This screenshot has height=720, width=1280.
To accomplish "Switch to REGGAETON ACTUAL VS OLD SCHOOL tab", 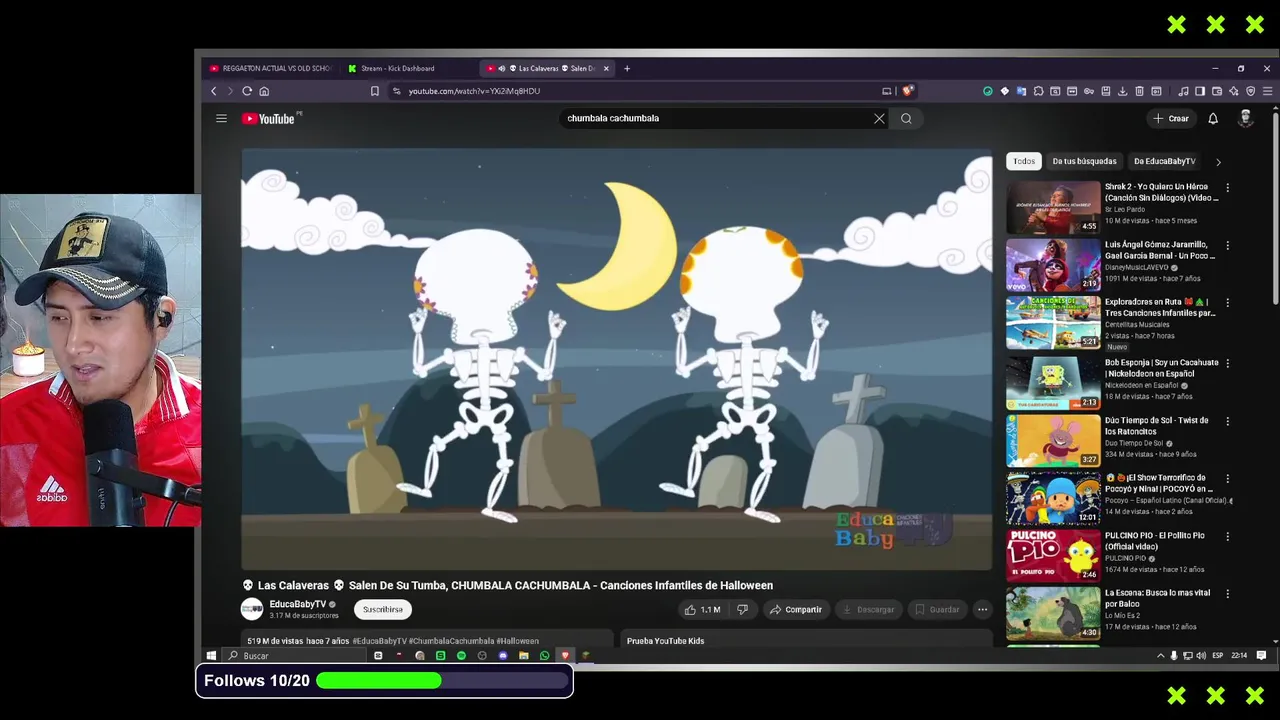I will click(270, 69).
